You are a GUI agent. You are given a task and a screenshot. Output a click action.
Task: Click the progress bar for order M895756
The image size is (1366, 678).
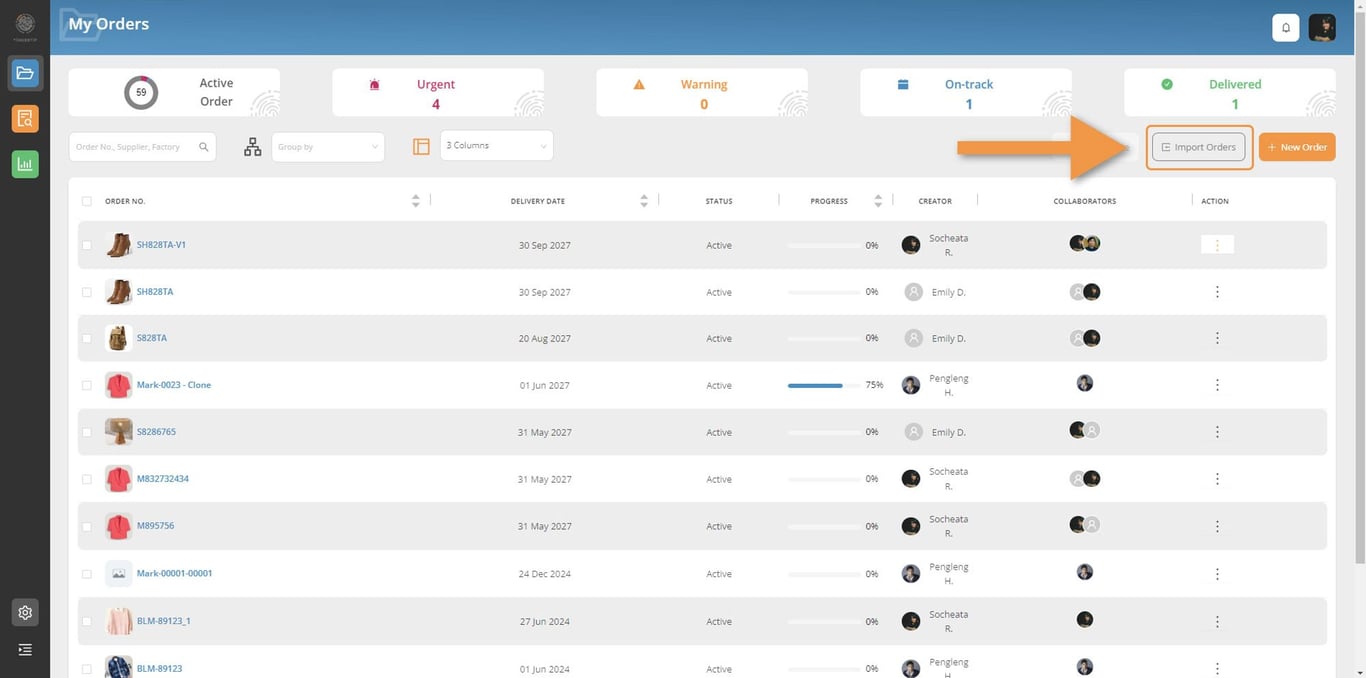click(x=824, y=526)
